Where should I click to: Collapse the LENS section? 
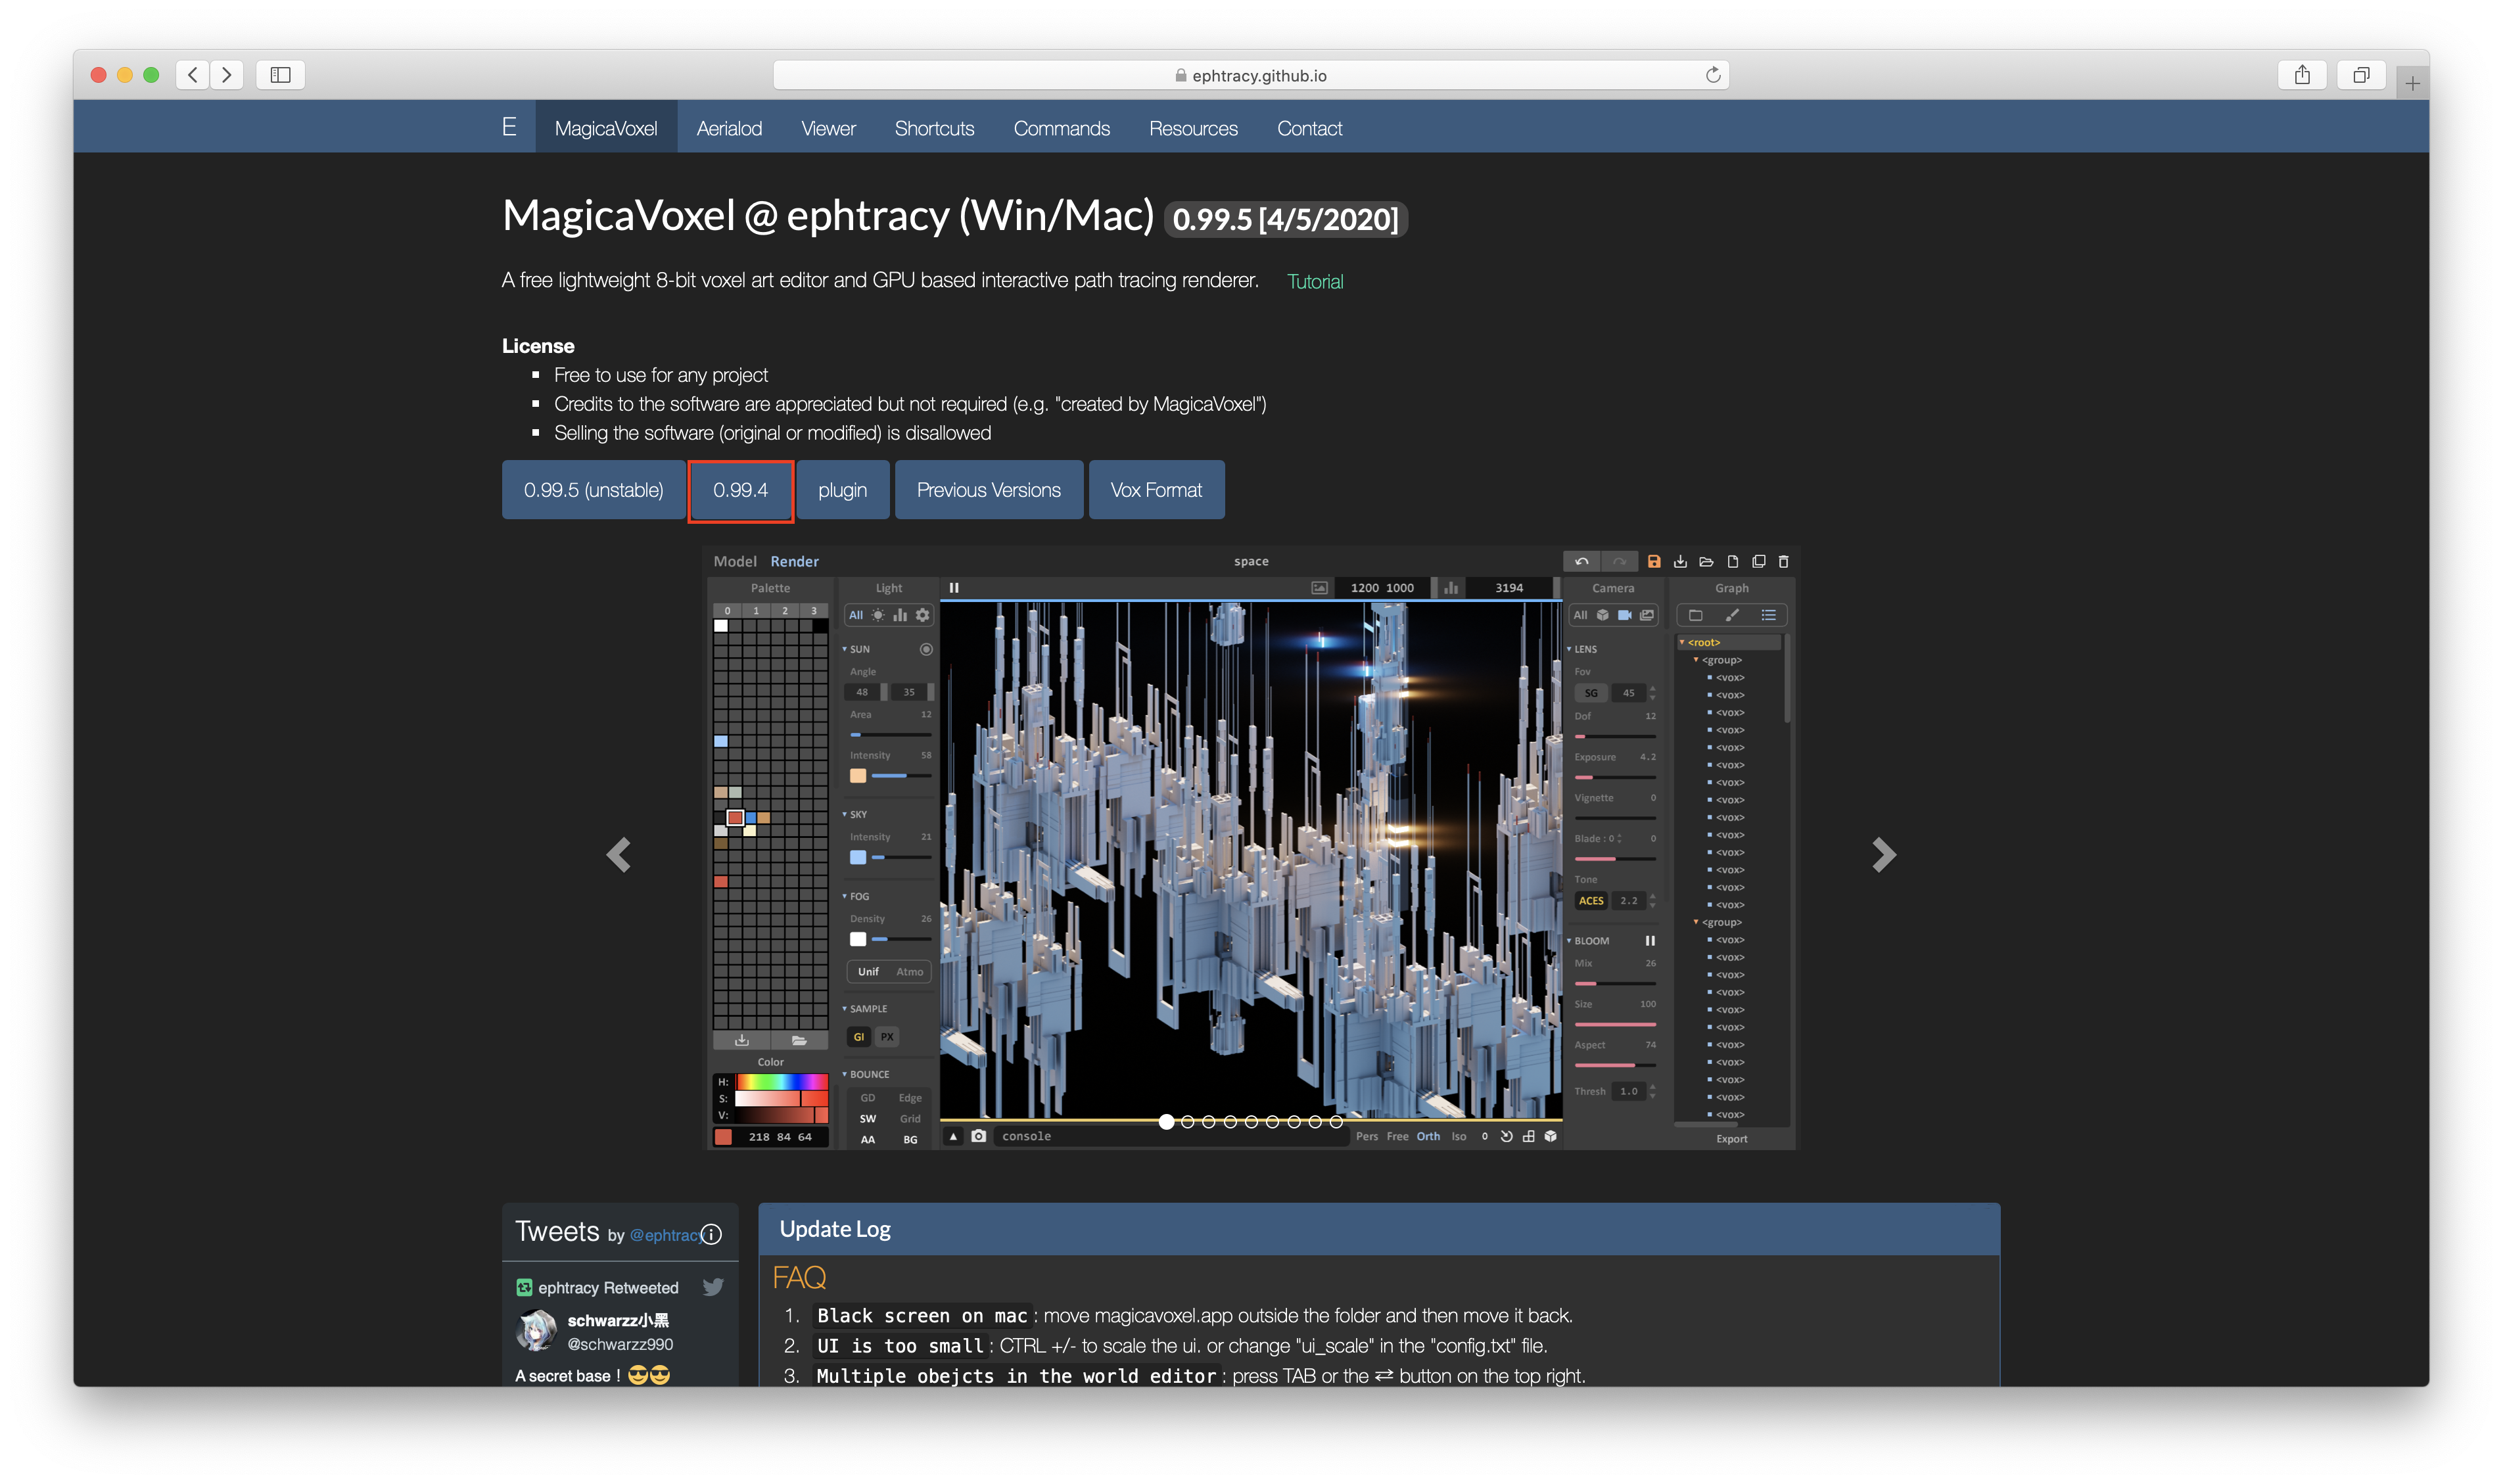click(x=1569, y=649)
